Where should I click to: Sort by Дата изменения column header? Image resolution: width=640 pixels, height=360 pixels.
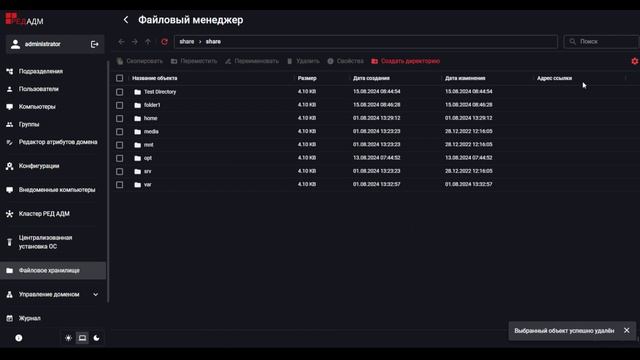pyautogui.click(x=465, y=78)
